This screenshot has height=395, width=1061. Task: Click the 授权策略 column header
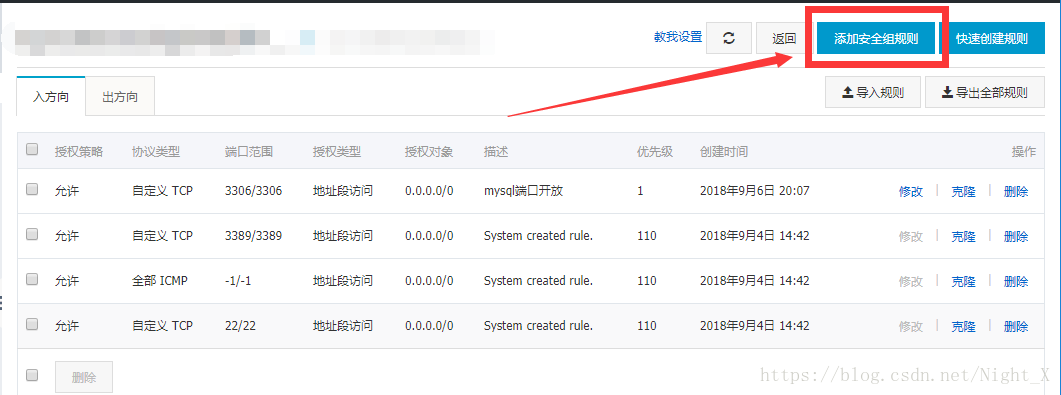(78, 152)
